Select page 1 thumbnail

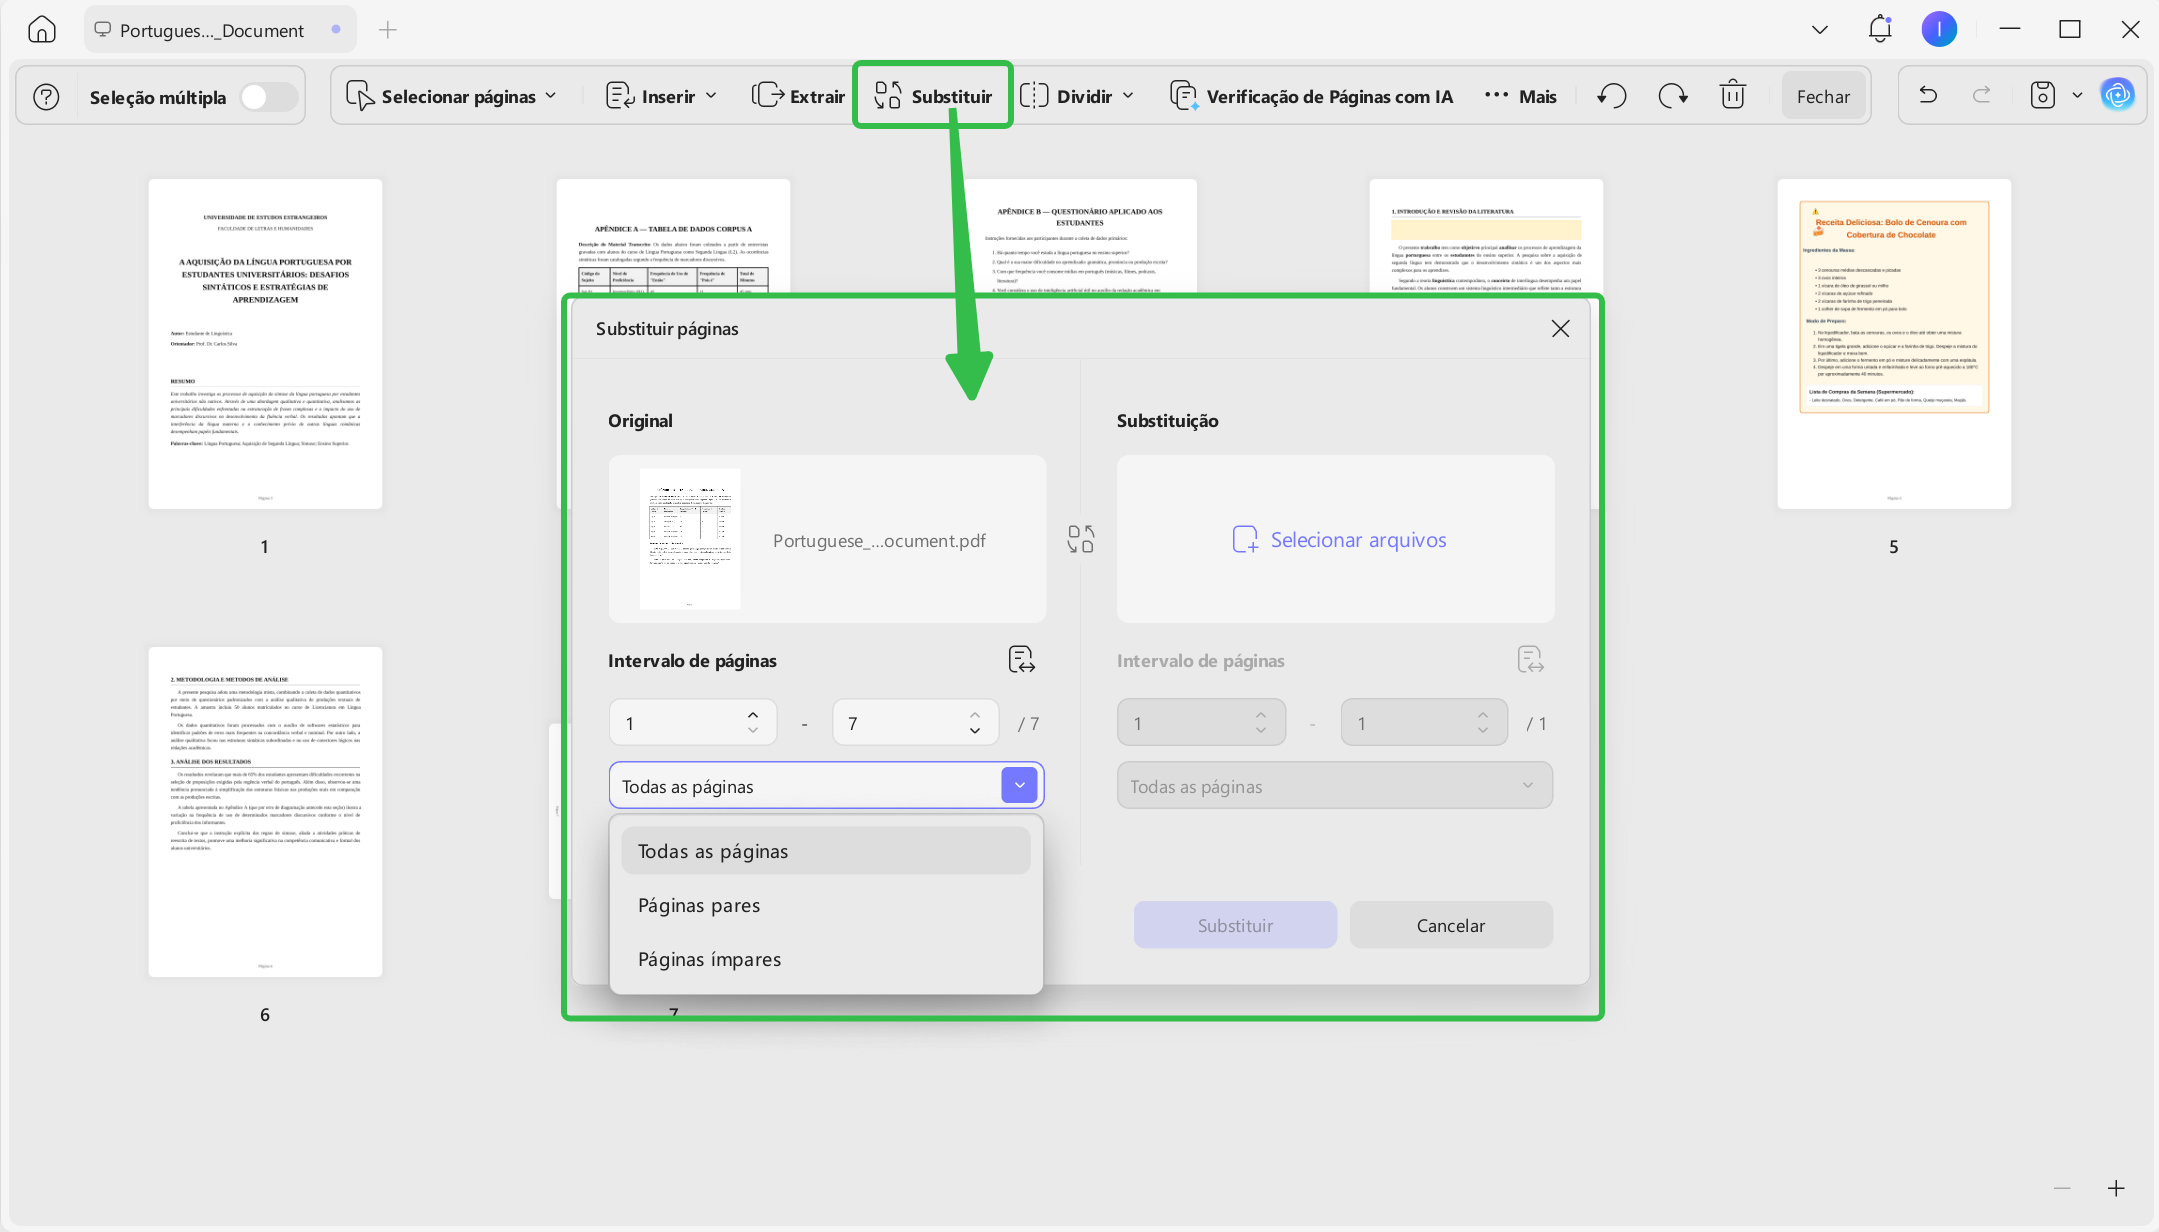(265, 344)
